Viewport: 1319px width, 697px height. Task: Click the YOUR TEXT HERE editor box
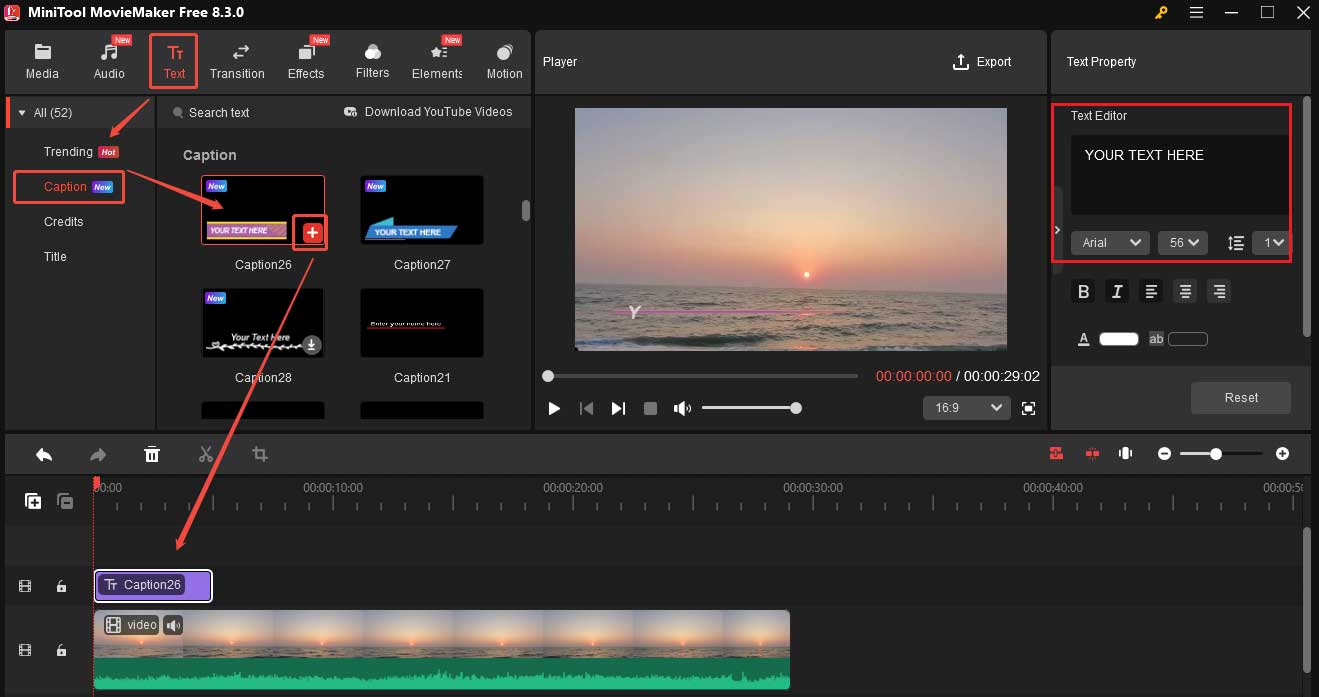[x=1180, y=174]
